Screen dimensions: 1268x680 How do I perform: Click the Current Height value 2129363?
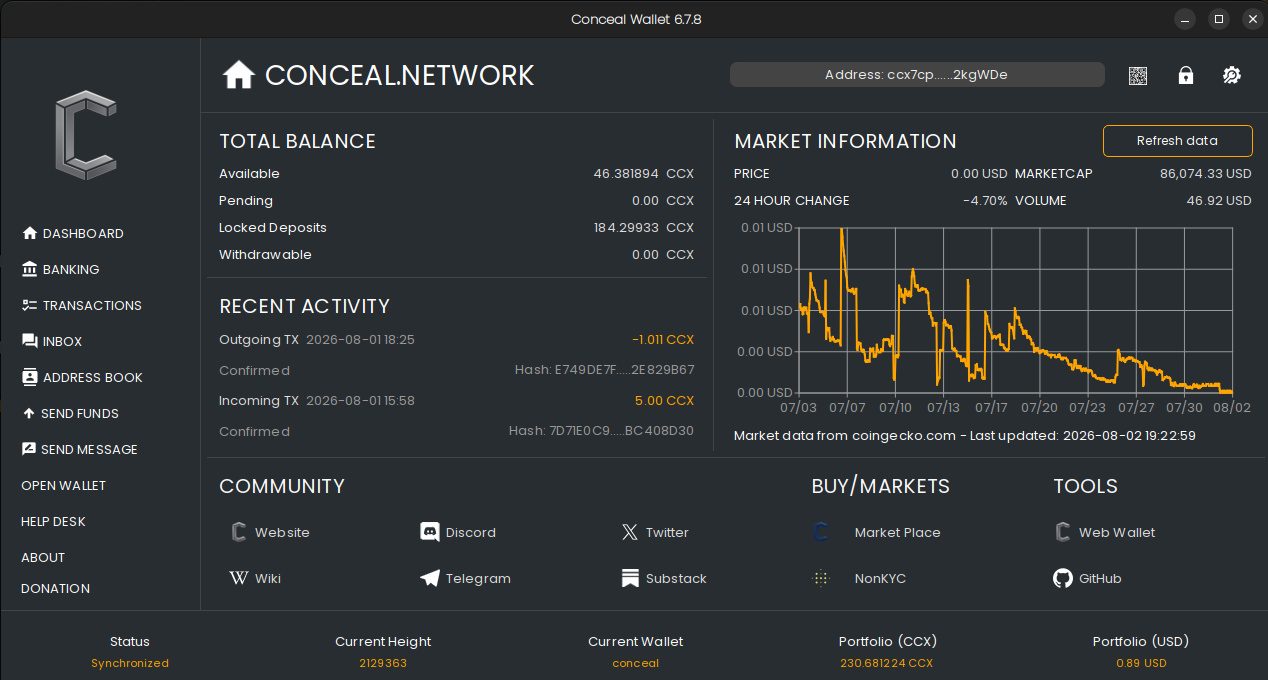pyautogui.click(x=383, y=663)
